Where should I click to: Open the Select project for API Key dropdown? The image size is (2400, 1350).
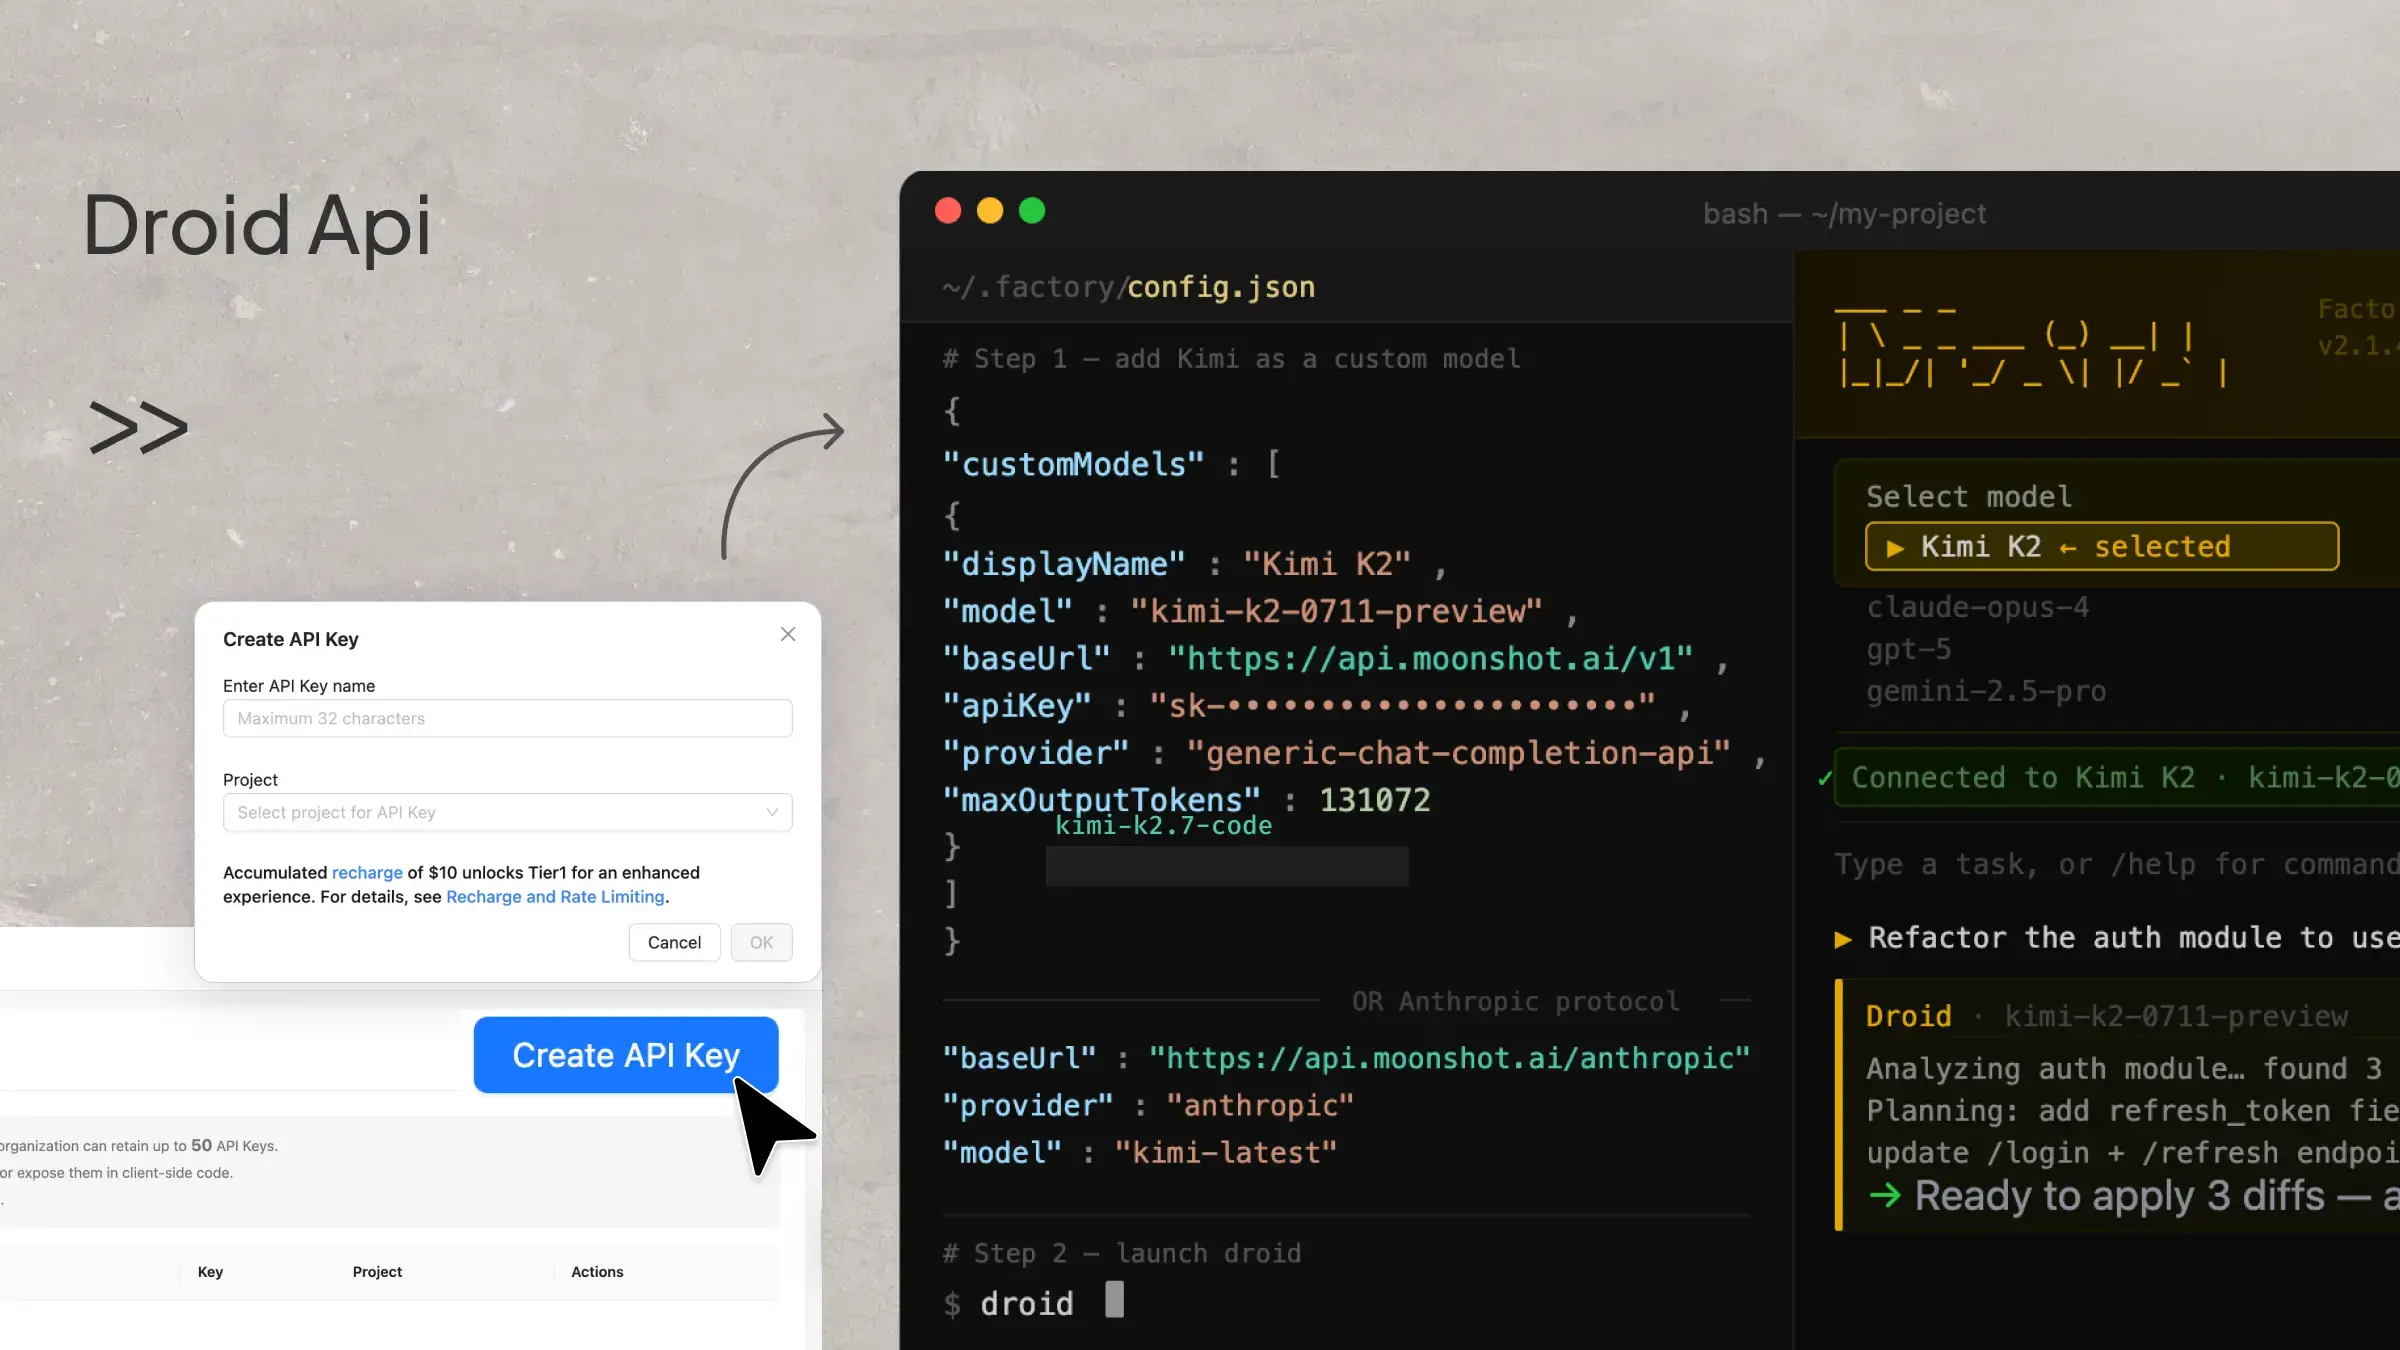point(507,812)
